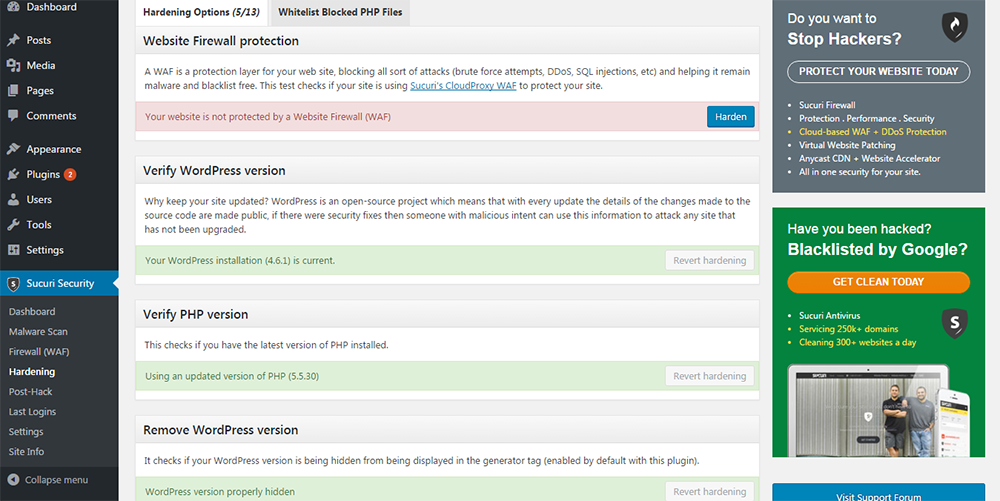This screenshot has height=501, width=1000.
Task: Click Virtual Website Patching text
Action: 847,145
